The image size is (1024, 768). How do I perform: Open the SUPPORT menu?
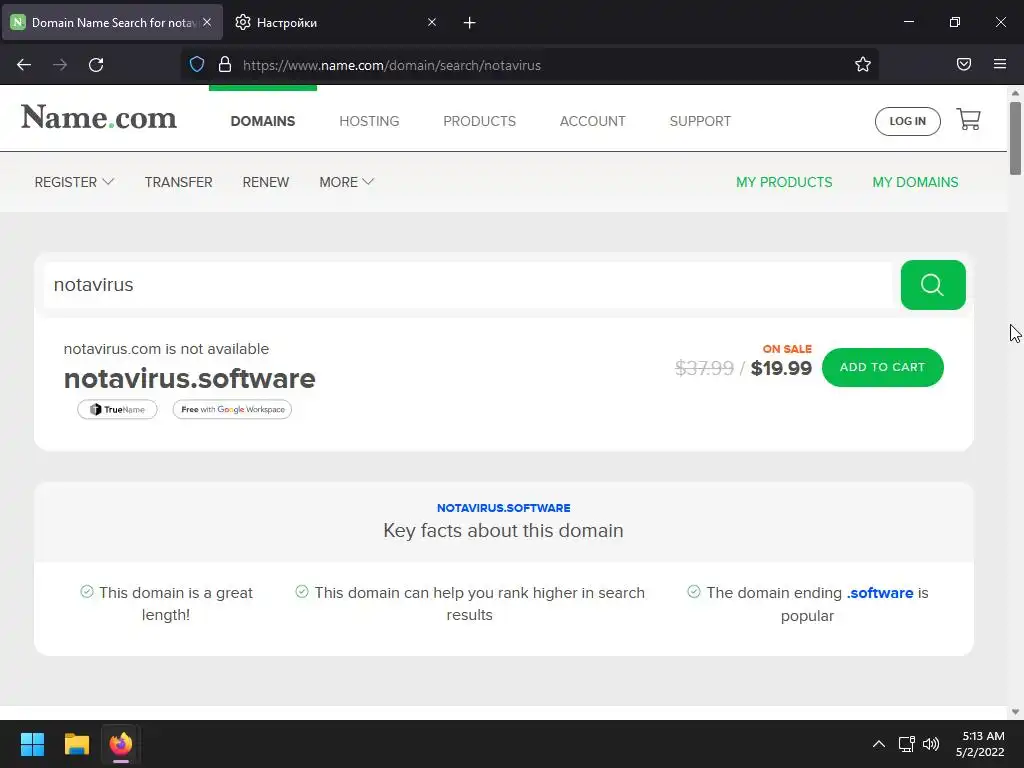coord(700,121)
